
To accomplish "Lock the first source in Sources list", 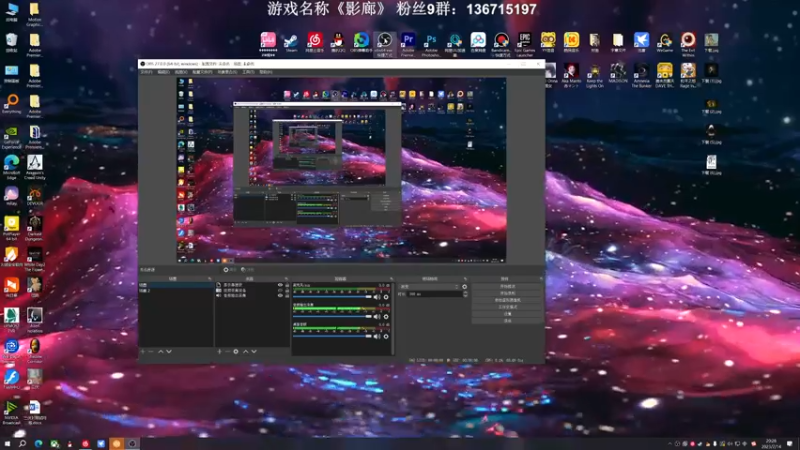I will [287, 285].
